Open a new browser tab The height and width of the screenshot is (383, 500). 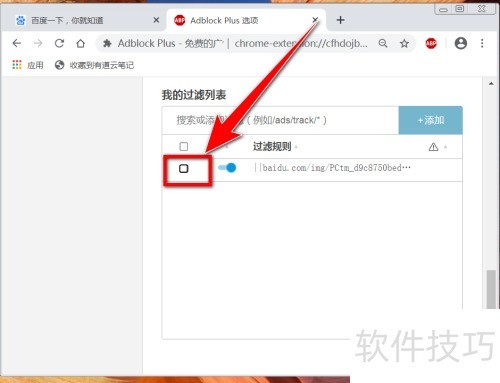pos(340,20)
